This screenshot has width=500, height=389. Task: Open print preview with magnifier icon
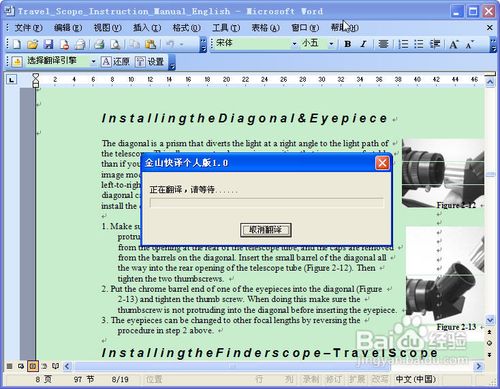tap(115, 44)
